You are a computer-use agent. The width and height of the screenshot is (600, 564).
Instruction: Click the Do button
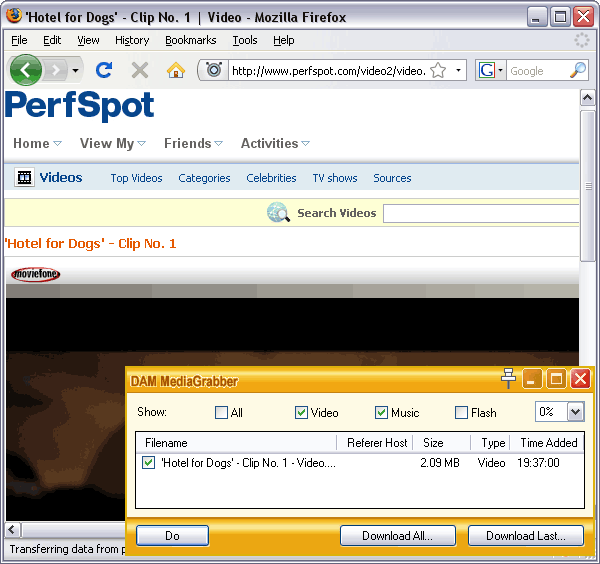click(173, 536)
